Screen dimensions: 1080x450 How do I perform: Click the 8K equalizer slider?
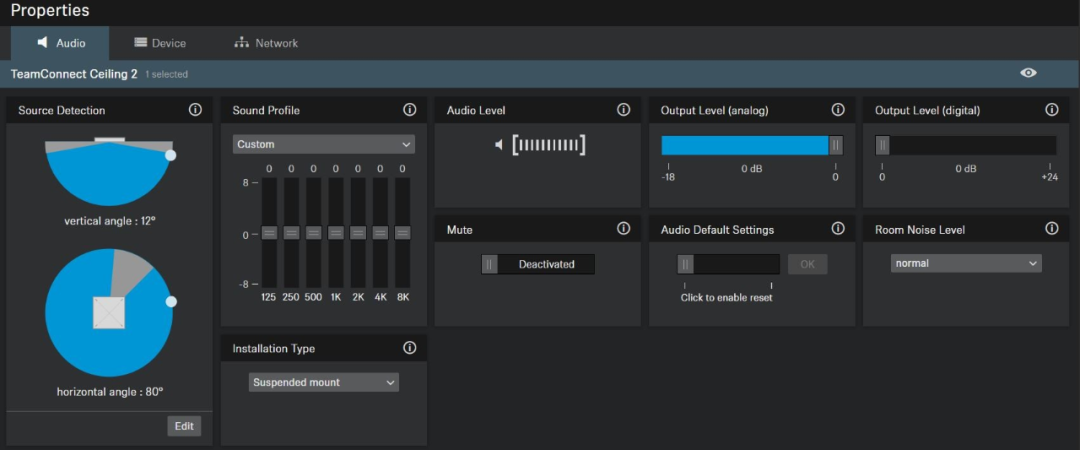402,233
